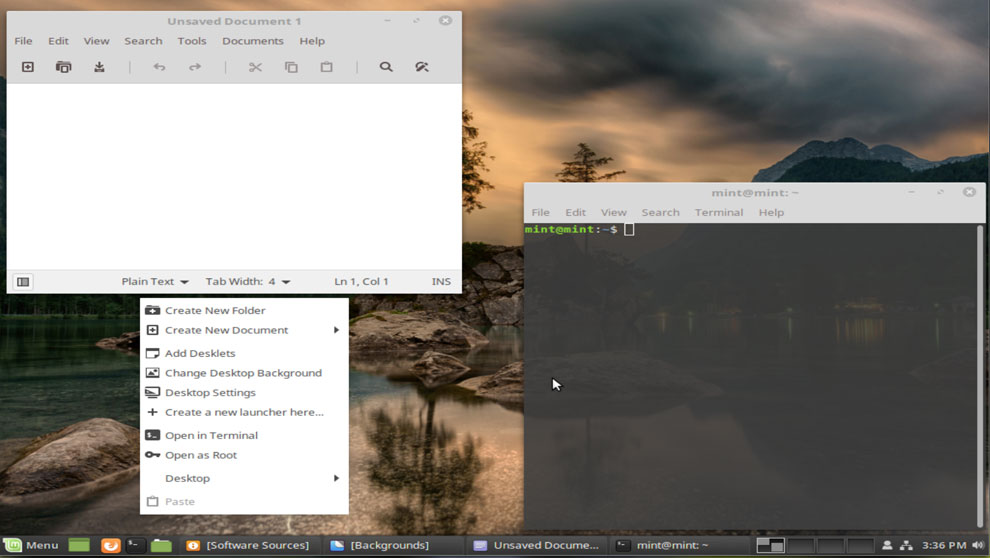Open sound volume applet
The height and width of the screenshot is (558, 990).
tap(979, 545)
